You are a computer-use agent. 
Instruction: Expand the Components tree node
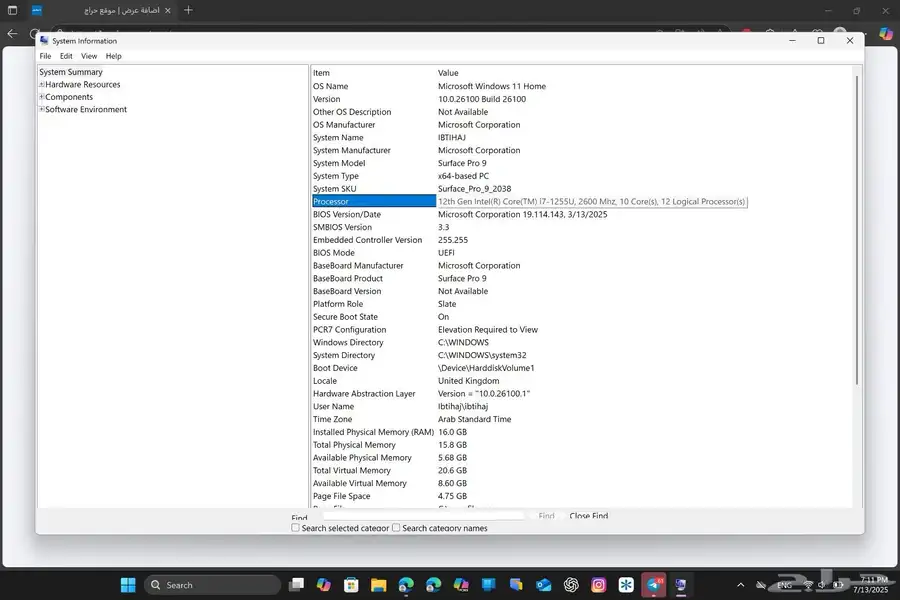pyautogui.click(x=41, y=97)
